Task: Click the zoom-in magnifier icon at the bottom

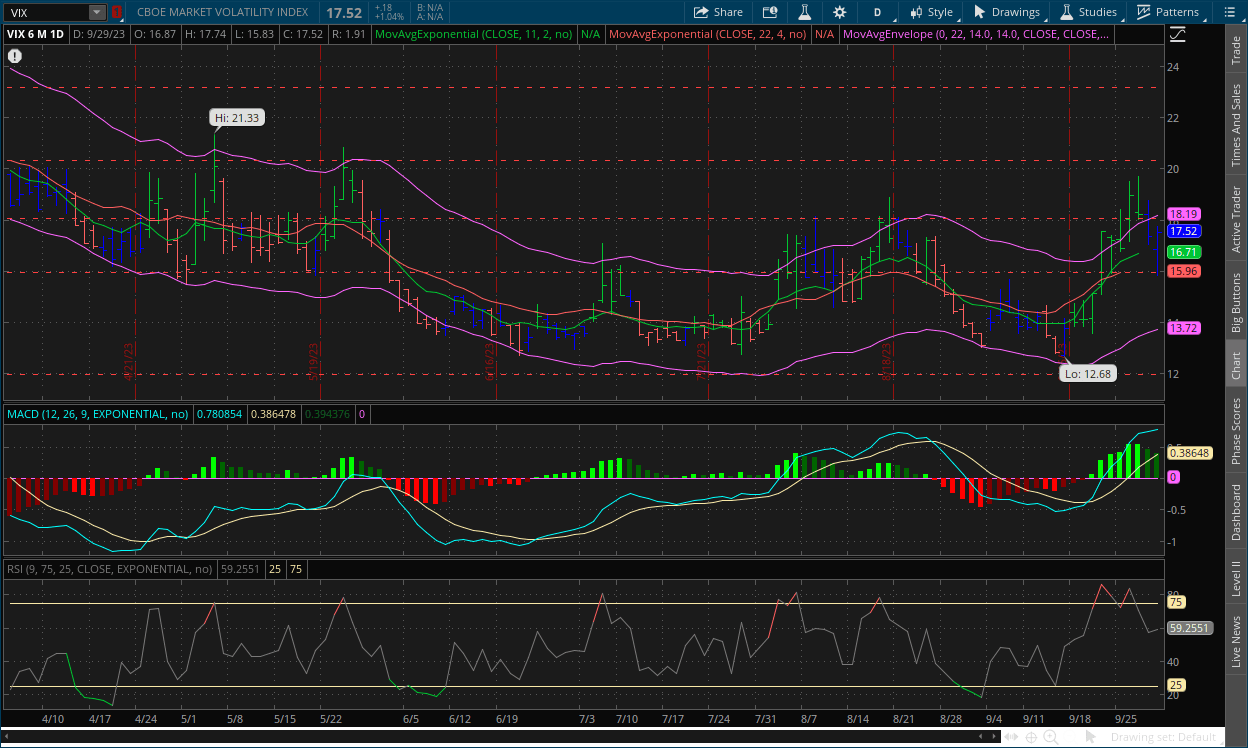Action: pos(1051,737)
